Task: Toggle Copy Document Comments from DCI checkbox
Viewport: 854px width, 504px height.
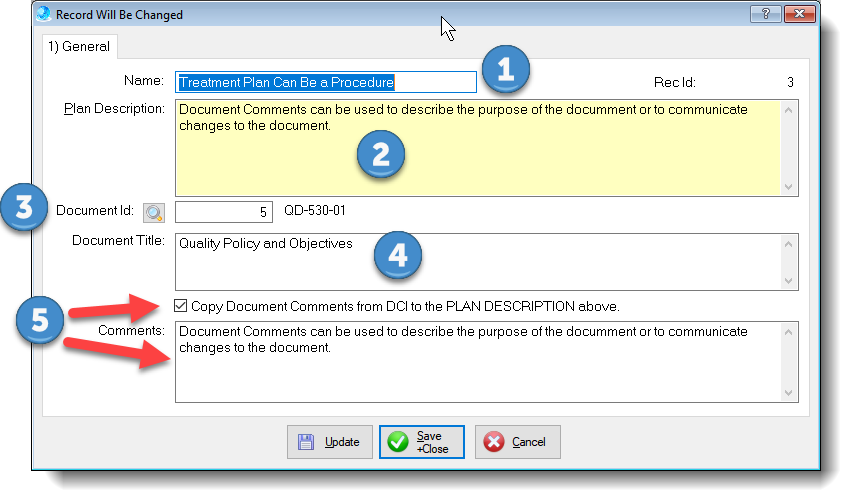Action: 180,306
